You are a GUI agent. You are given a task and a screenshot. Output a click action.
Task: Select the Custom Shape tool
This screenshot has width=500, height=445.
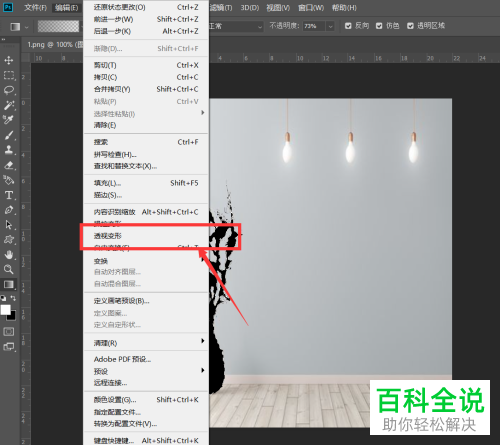(x=9, y=240)
